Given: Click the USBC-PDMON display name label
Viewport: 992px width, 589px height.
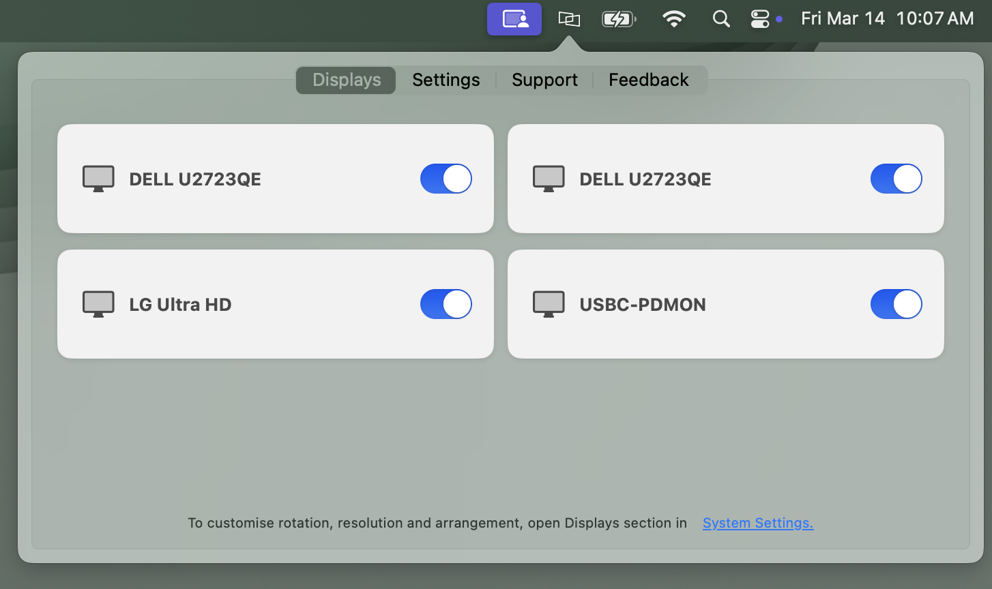Looking at the screenshot, I should pyautogui.click(x=642, y=305).
